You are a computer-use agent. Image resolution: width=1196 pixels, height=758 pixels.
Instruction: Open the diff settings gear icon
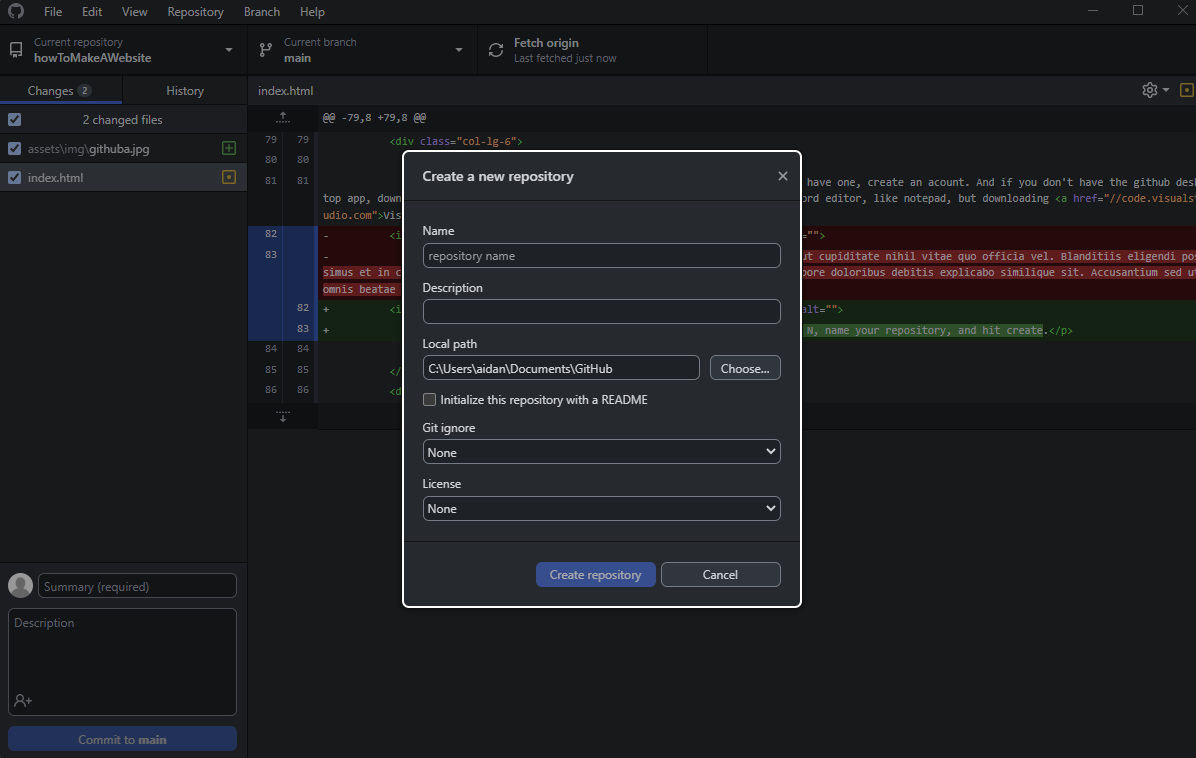point(1150,90)
